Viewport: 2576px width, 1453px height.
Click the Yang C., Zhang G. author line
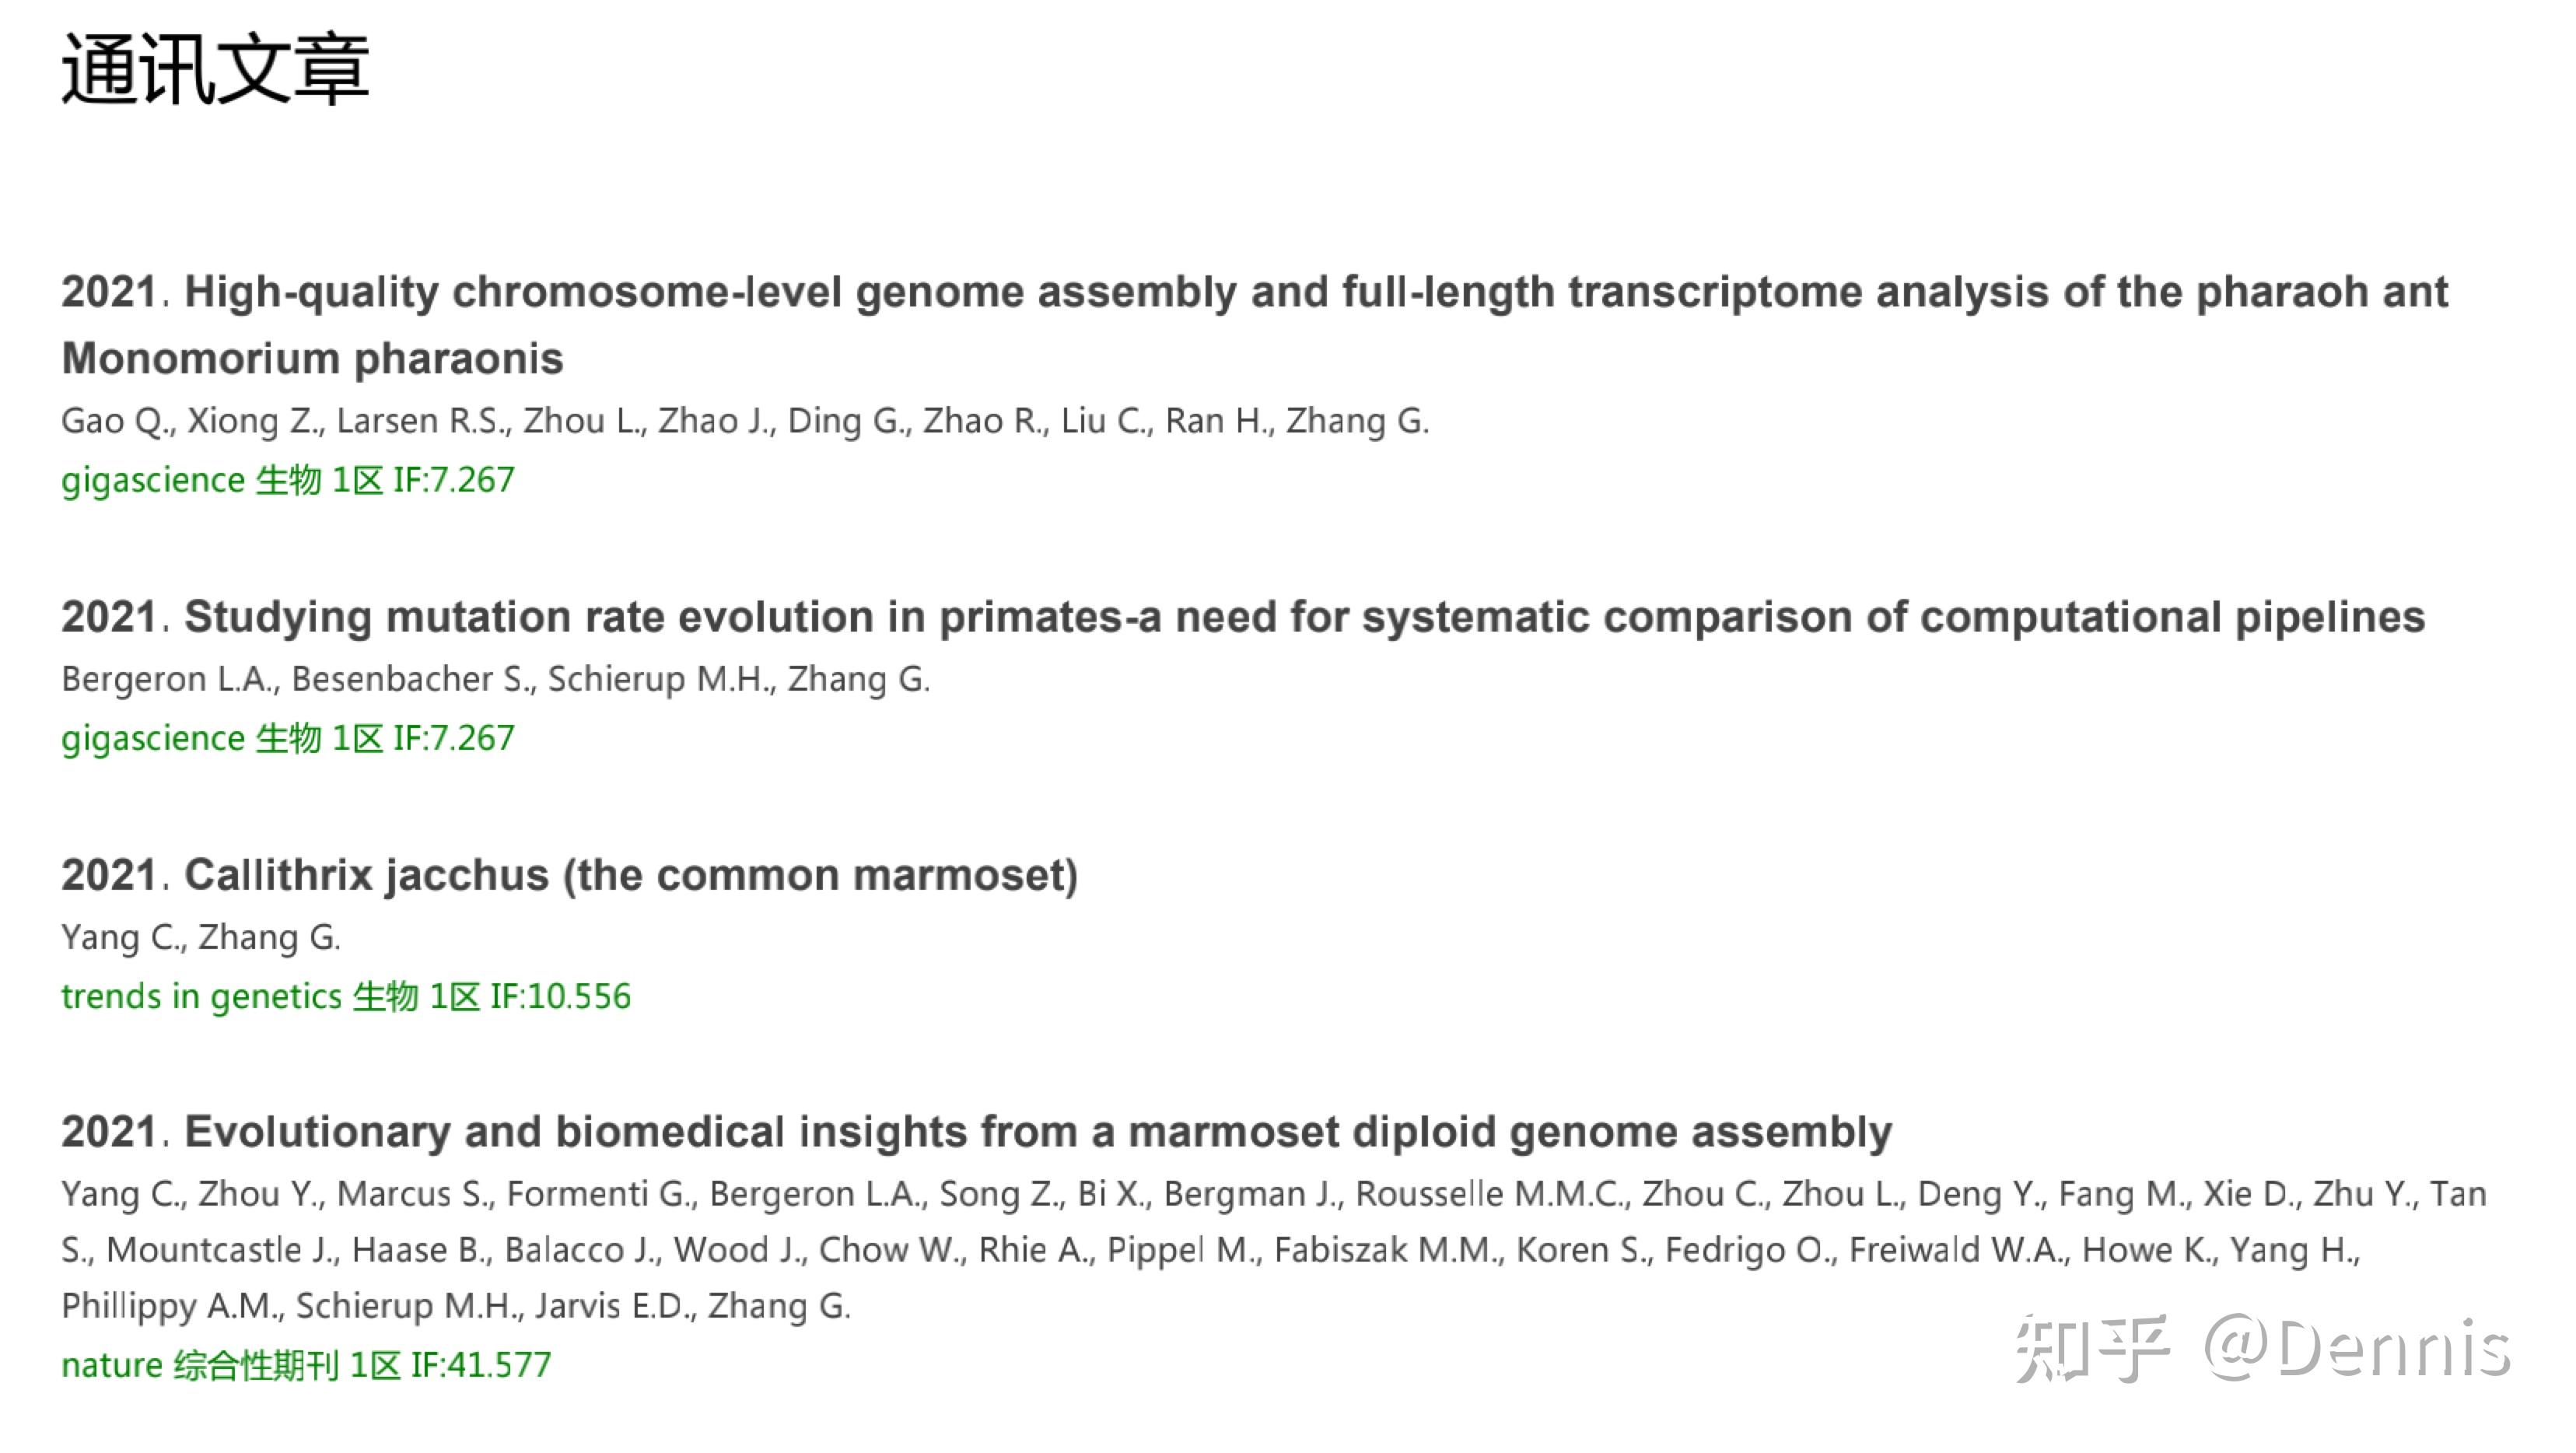click(x=201, y=937)
